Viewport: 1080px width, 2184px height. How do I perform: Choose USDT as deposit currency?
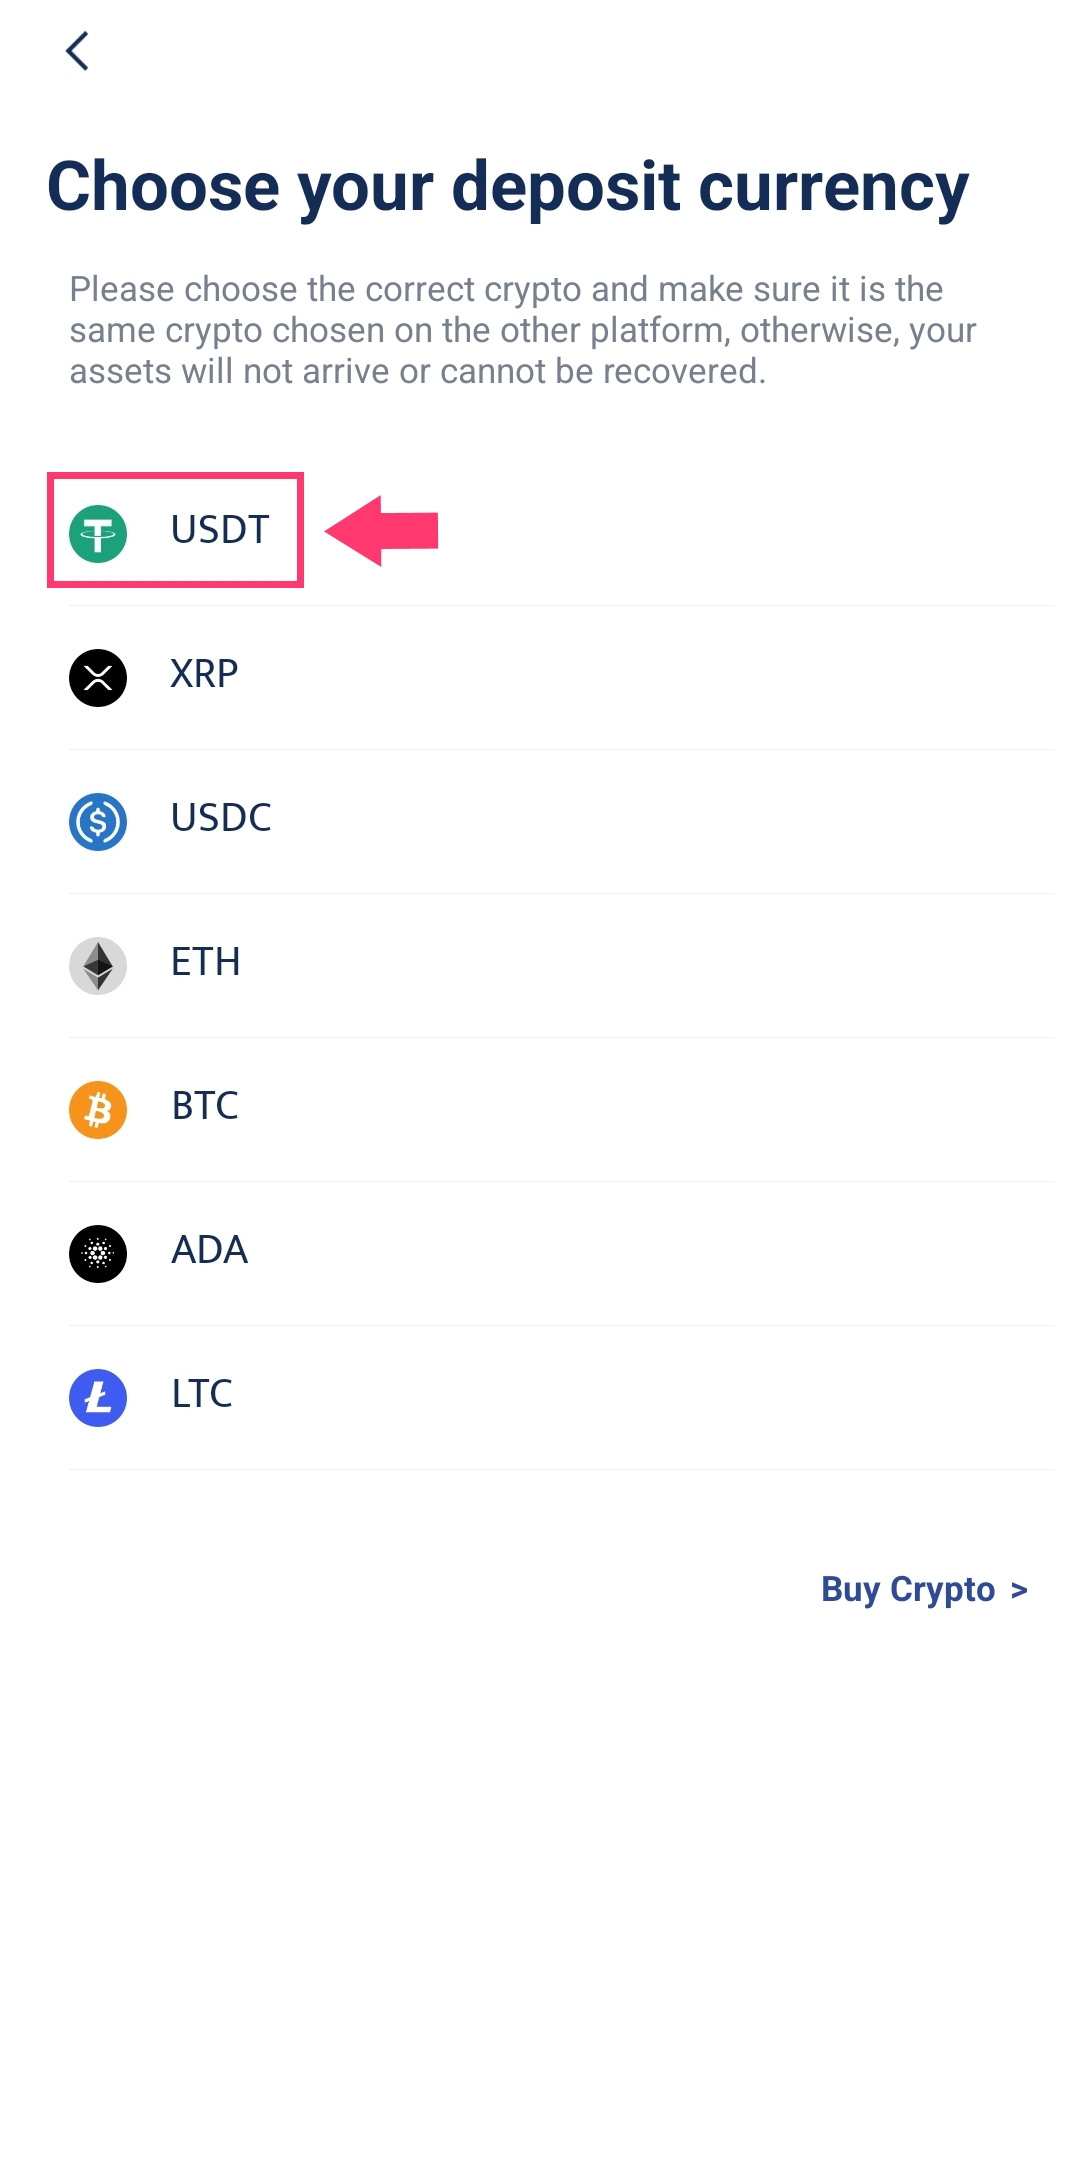coord(220,530)
